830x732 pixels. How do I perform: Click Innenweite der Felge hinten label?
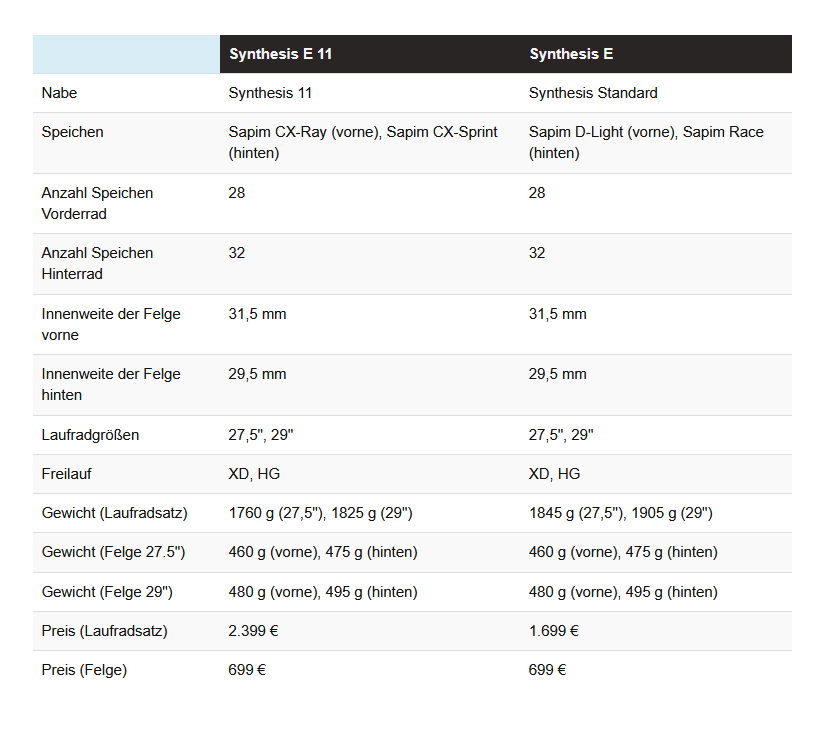coord(111,384)
